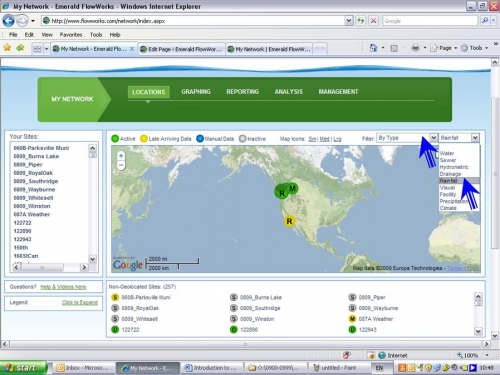The image size is (500, 375).
Task: Click the browser Forward arrow button
Action: point(22,21)
